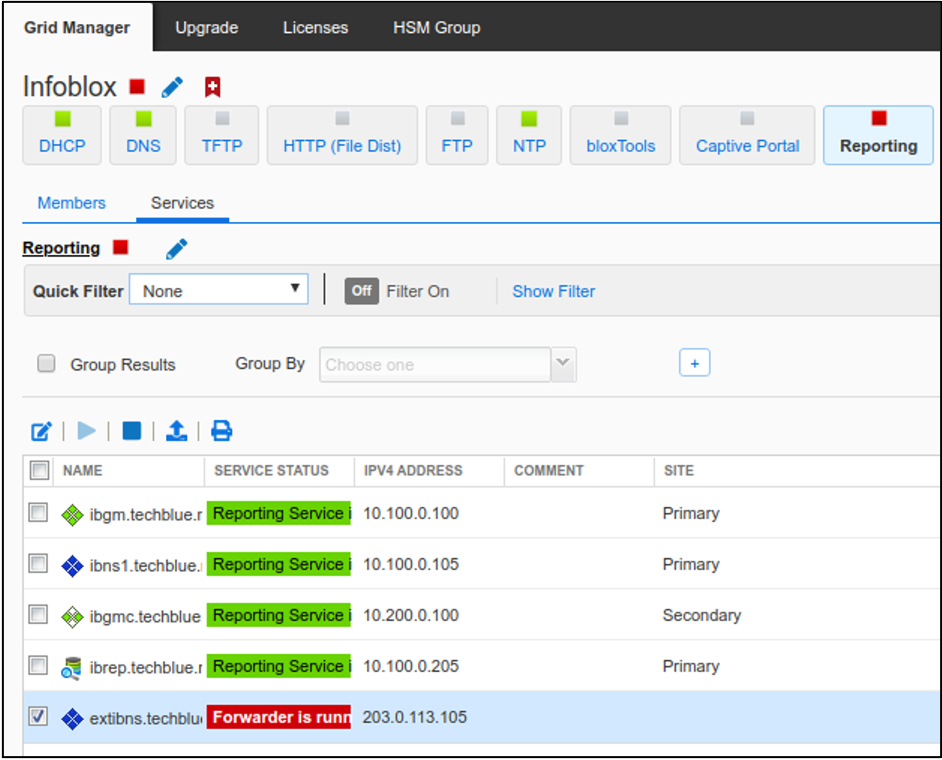This screenshot has height=760, width=942.
Task: Sort by the SERVICE STATUS column header
Action: pyautogui.click(x=272, y=470)
